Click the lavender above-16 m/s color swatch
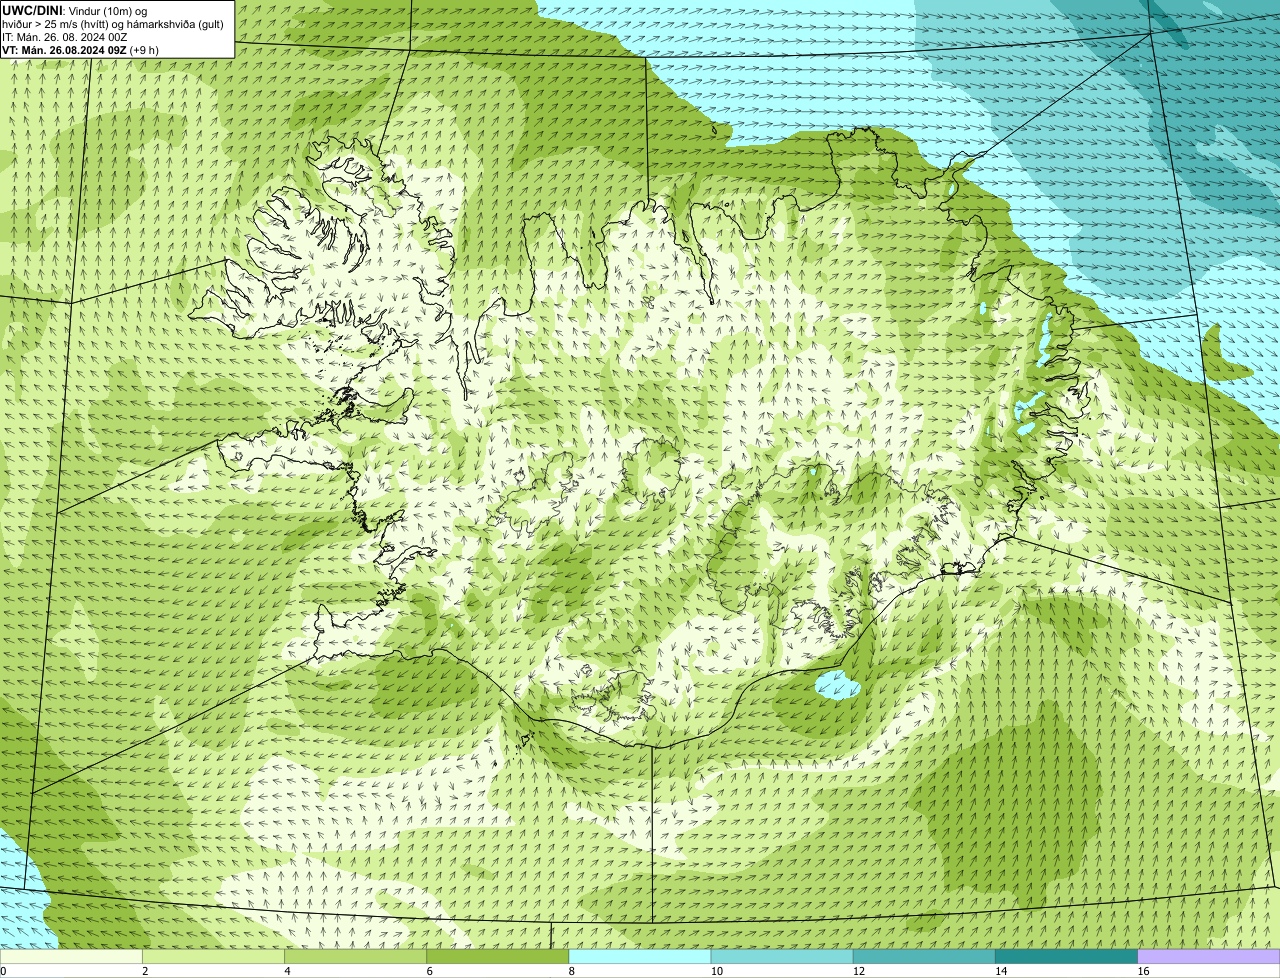The height and width of the screenshot is (978, 1280). [1209, 957]
